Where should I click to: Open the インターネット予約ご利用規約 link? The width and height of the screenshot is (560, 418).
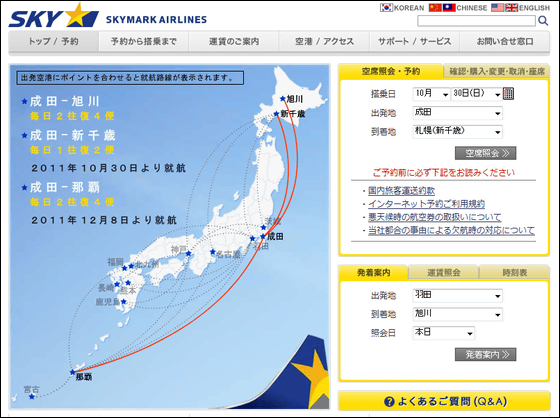(x=426, y=204)
